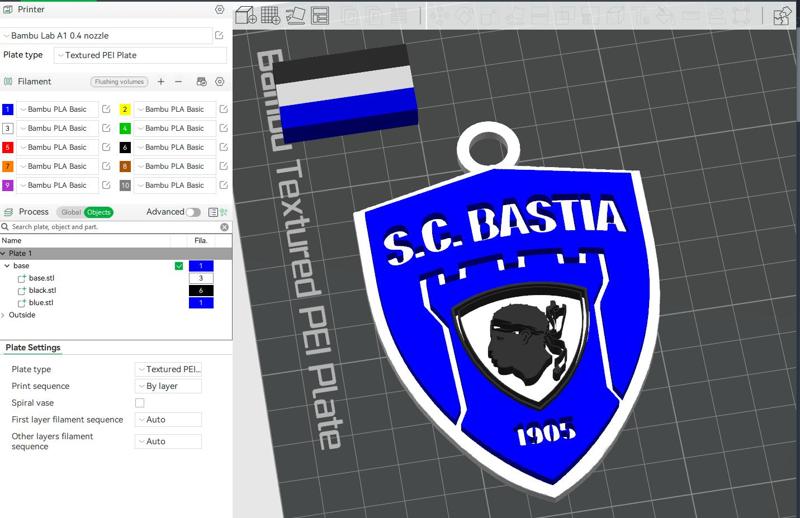Click the Arrange all objects icon
The height and width of the screenshot is (518, 800).
tap(320, 15)
